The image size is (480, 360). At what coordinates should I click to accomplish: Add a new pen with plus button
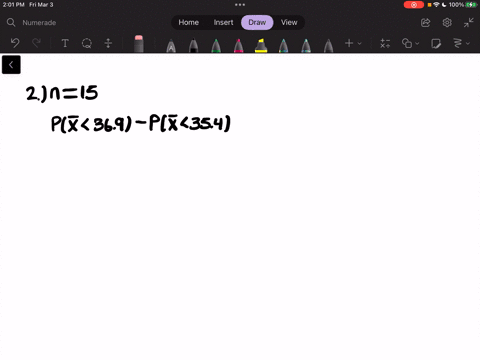[349, 43]
